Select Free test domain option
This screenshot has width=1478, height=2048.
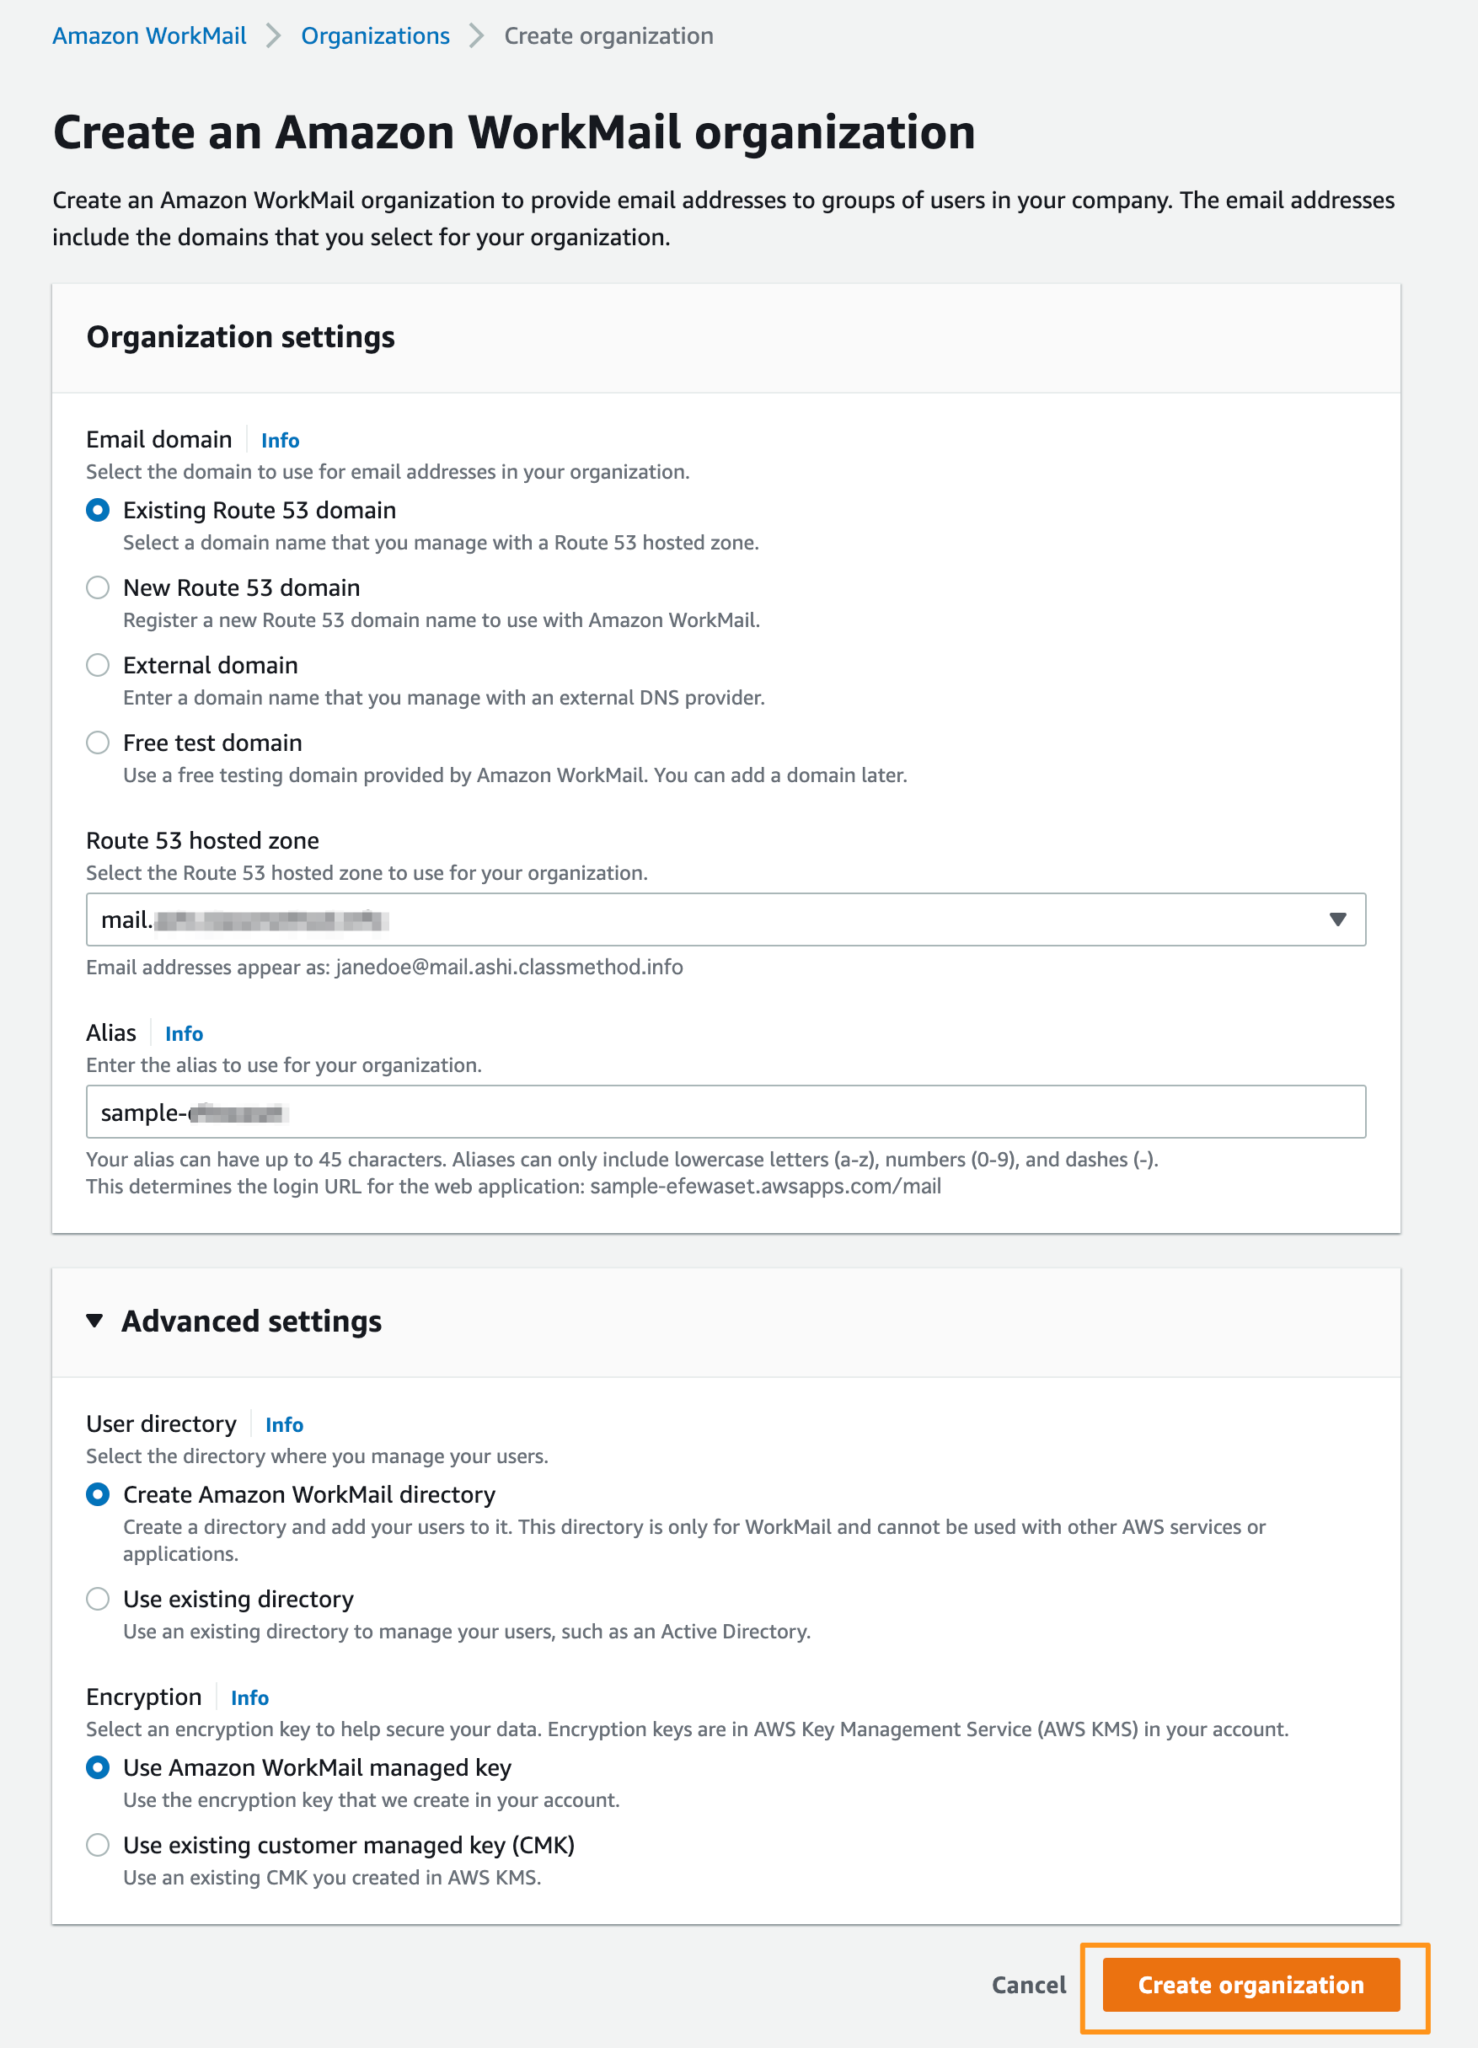point(98,742)
